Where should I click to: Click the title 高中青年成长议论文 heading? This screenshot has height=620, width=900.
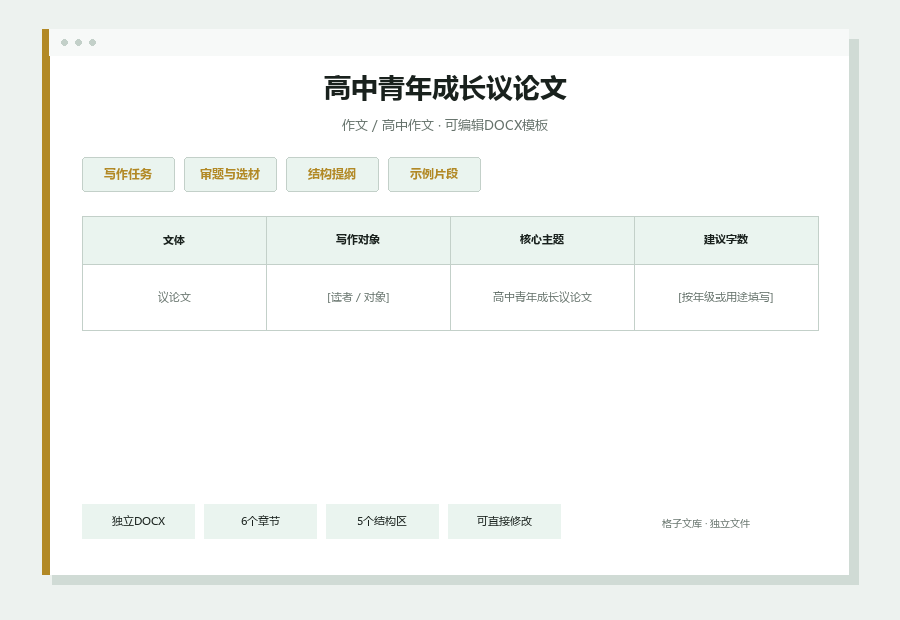tap(445, 88)
